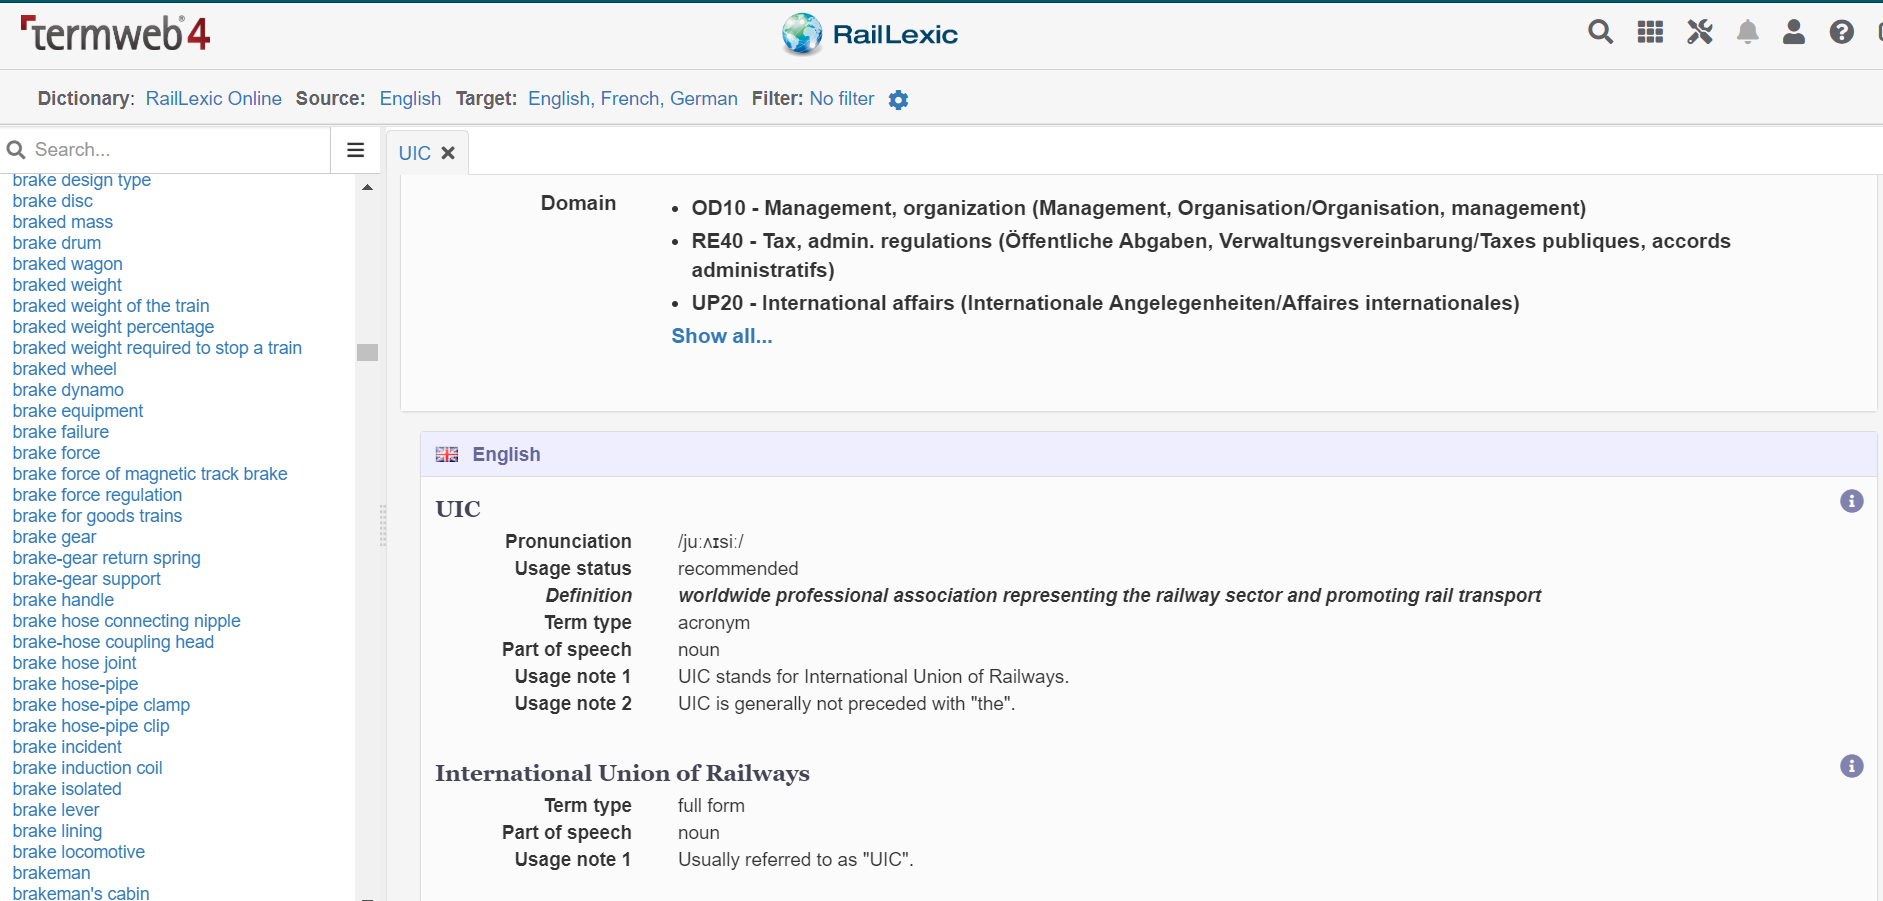Open term 'brake isolated'
The width and height of the screenshot is (1883, 901).
[x=67, y=789]
